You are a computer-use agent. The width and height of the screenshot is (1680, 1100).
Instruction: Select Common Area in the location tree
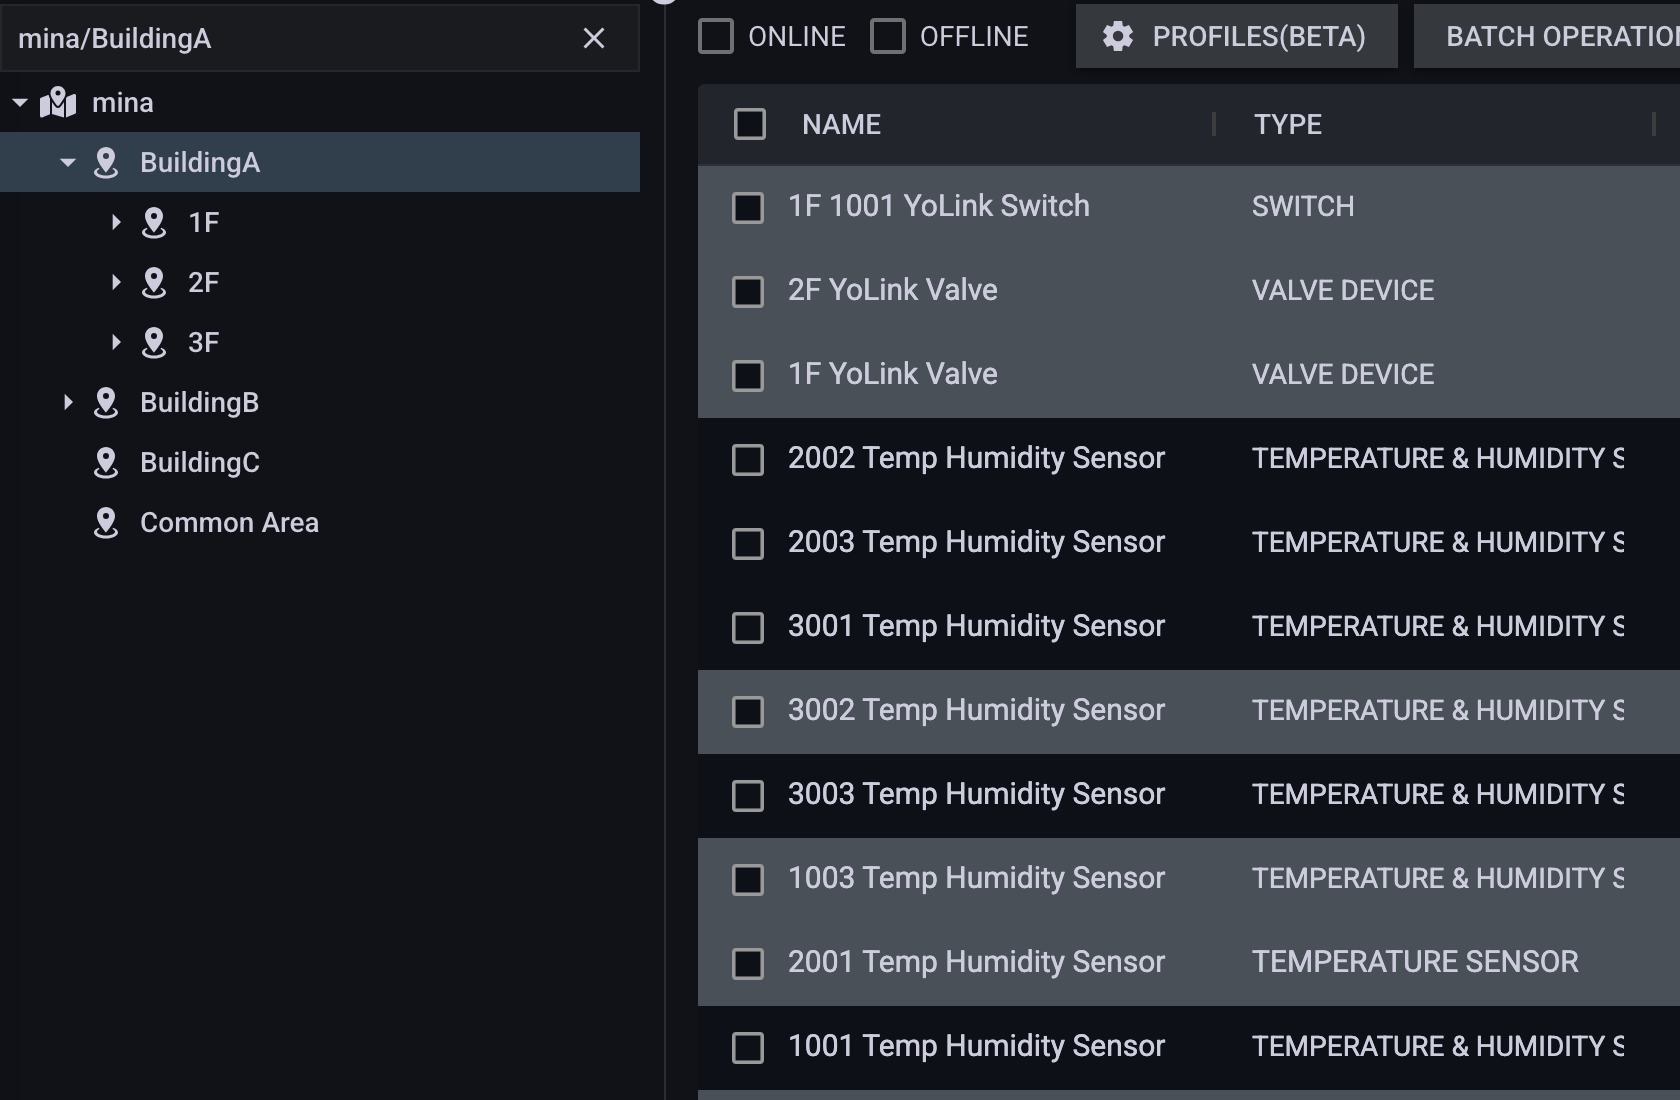pyautogui.click(x=229, y=522)
